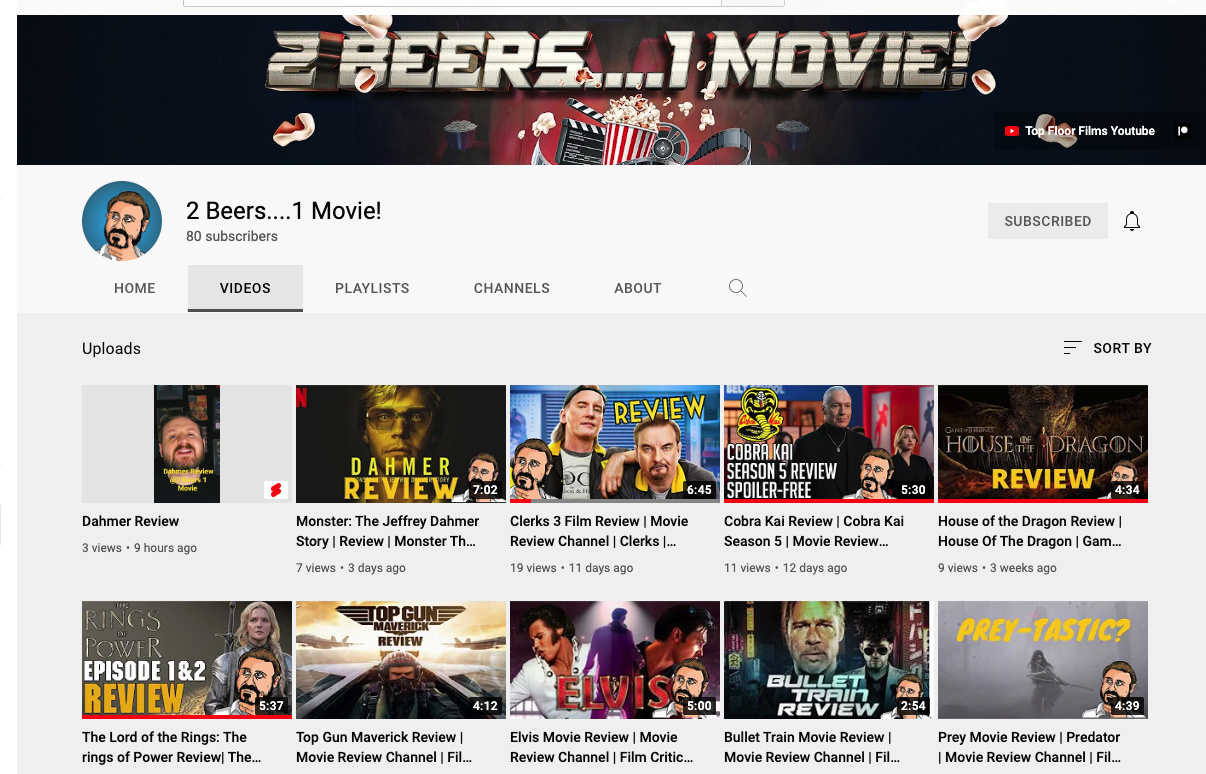Open the Playlists tab
Viewport: 1206px width, 774px height.
(x=372, y=288)
